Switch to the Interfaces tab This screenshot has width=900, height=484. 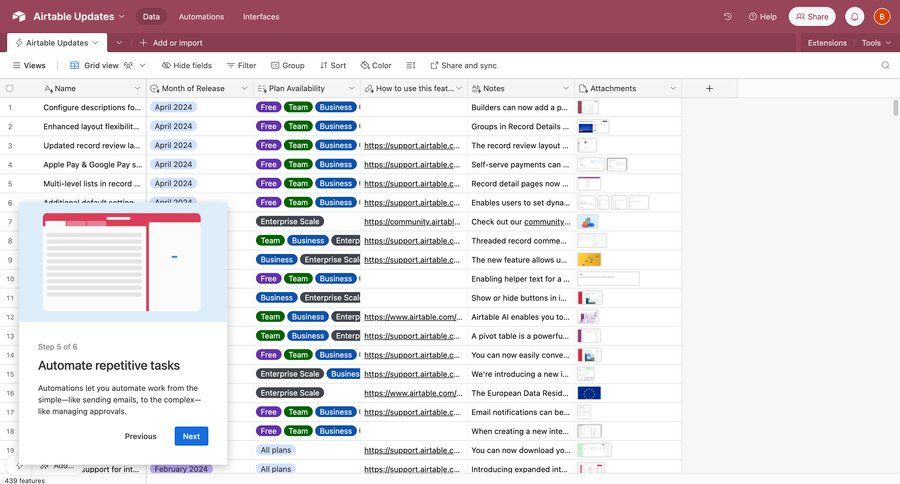coord(261,17)
